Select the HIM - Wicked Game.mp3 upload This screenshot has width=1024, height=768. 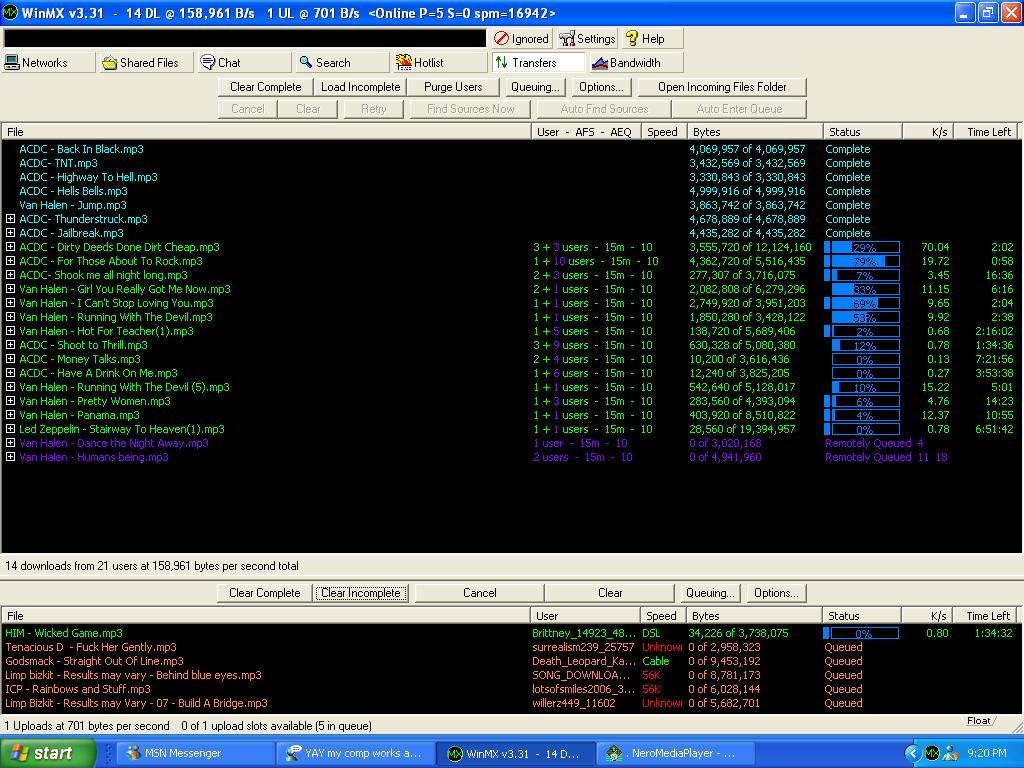point(64,633)
